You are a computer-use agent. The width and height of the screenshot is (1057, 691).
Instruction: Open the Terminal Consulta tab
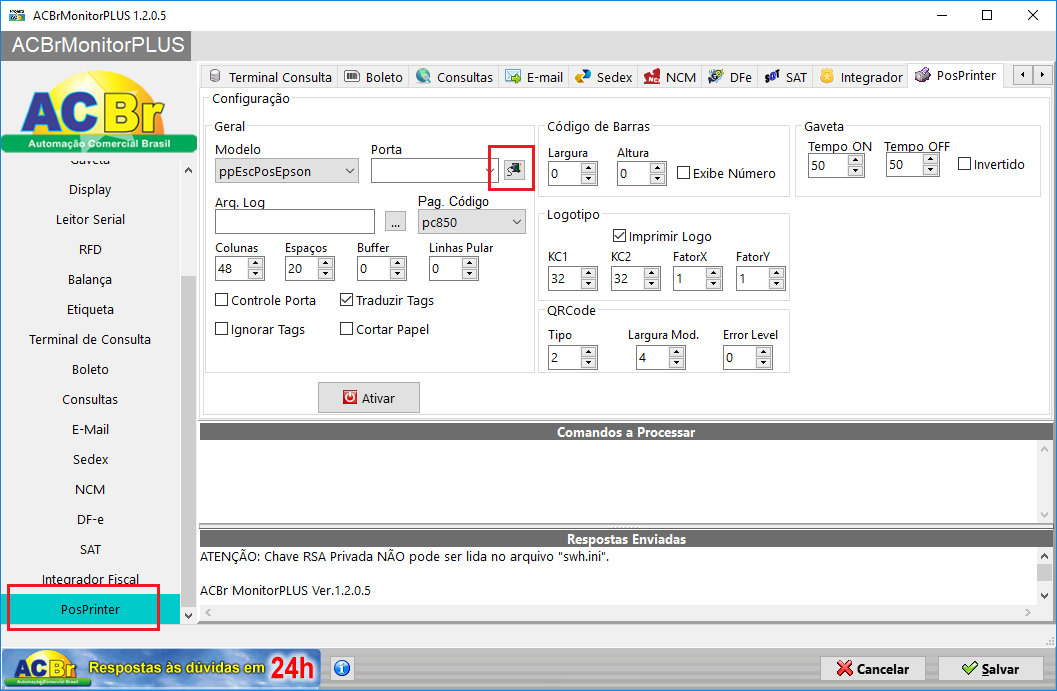[x=270, y=77]
